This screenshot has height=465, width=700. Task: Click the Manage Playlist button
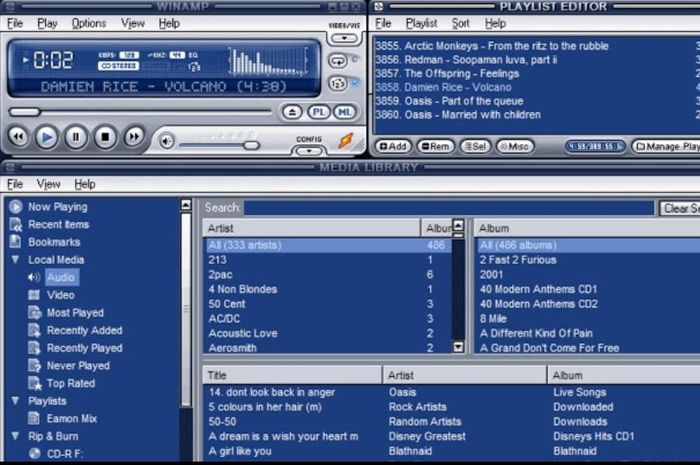(666, 146)
